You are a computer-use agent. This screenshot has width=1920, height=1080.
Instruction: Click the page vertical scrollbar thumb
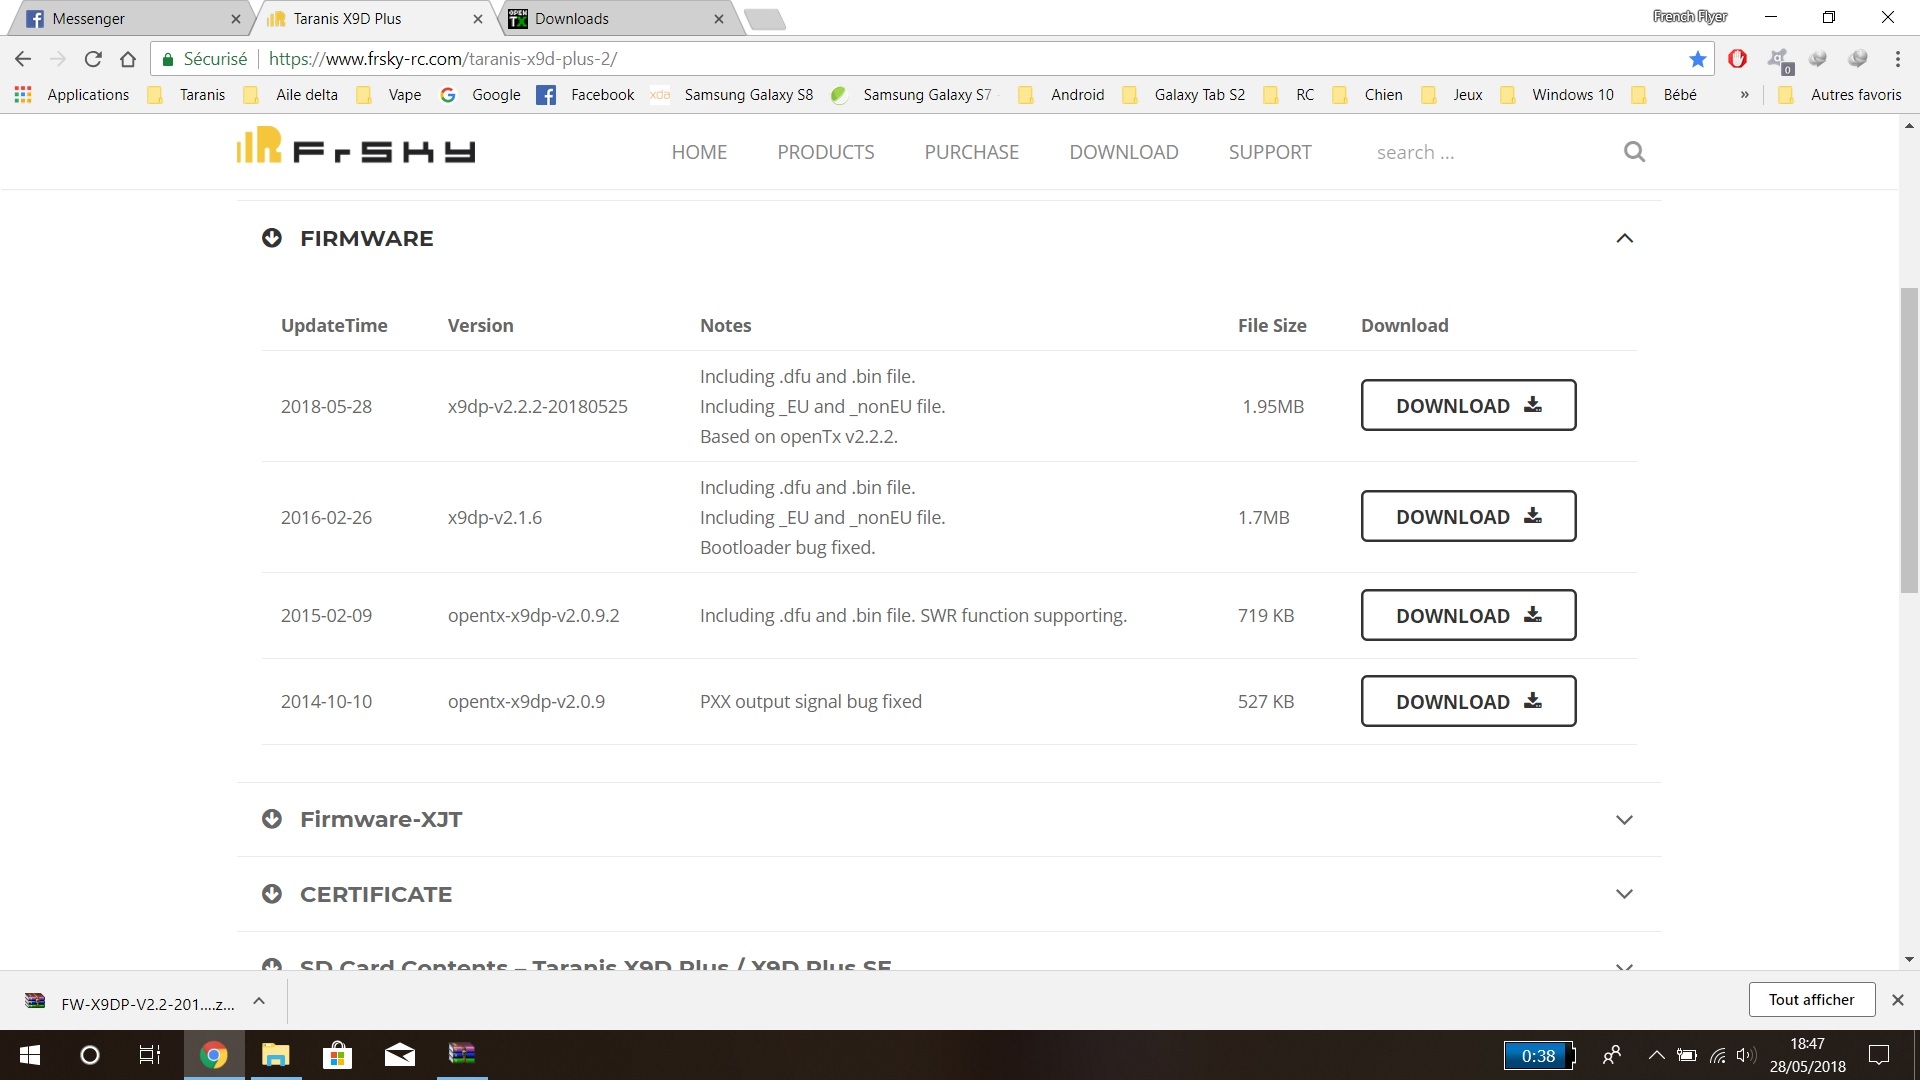tap(1909, 440)
